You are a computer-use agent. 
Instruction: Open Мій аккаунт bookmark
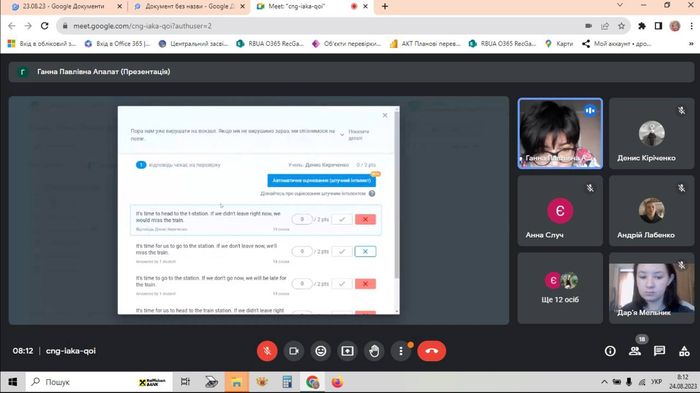(617, 44)
